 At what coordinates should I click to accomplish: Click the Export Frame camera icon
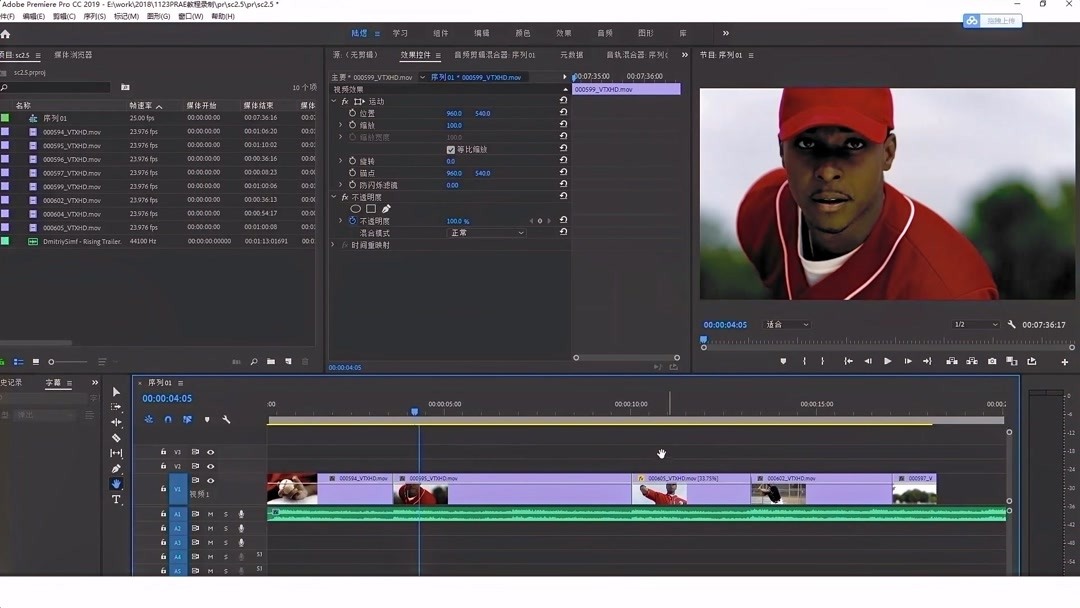coord(991,360)
